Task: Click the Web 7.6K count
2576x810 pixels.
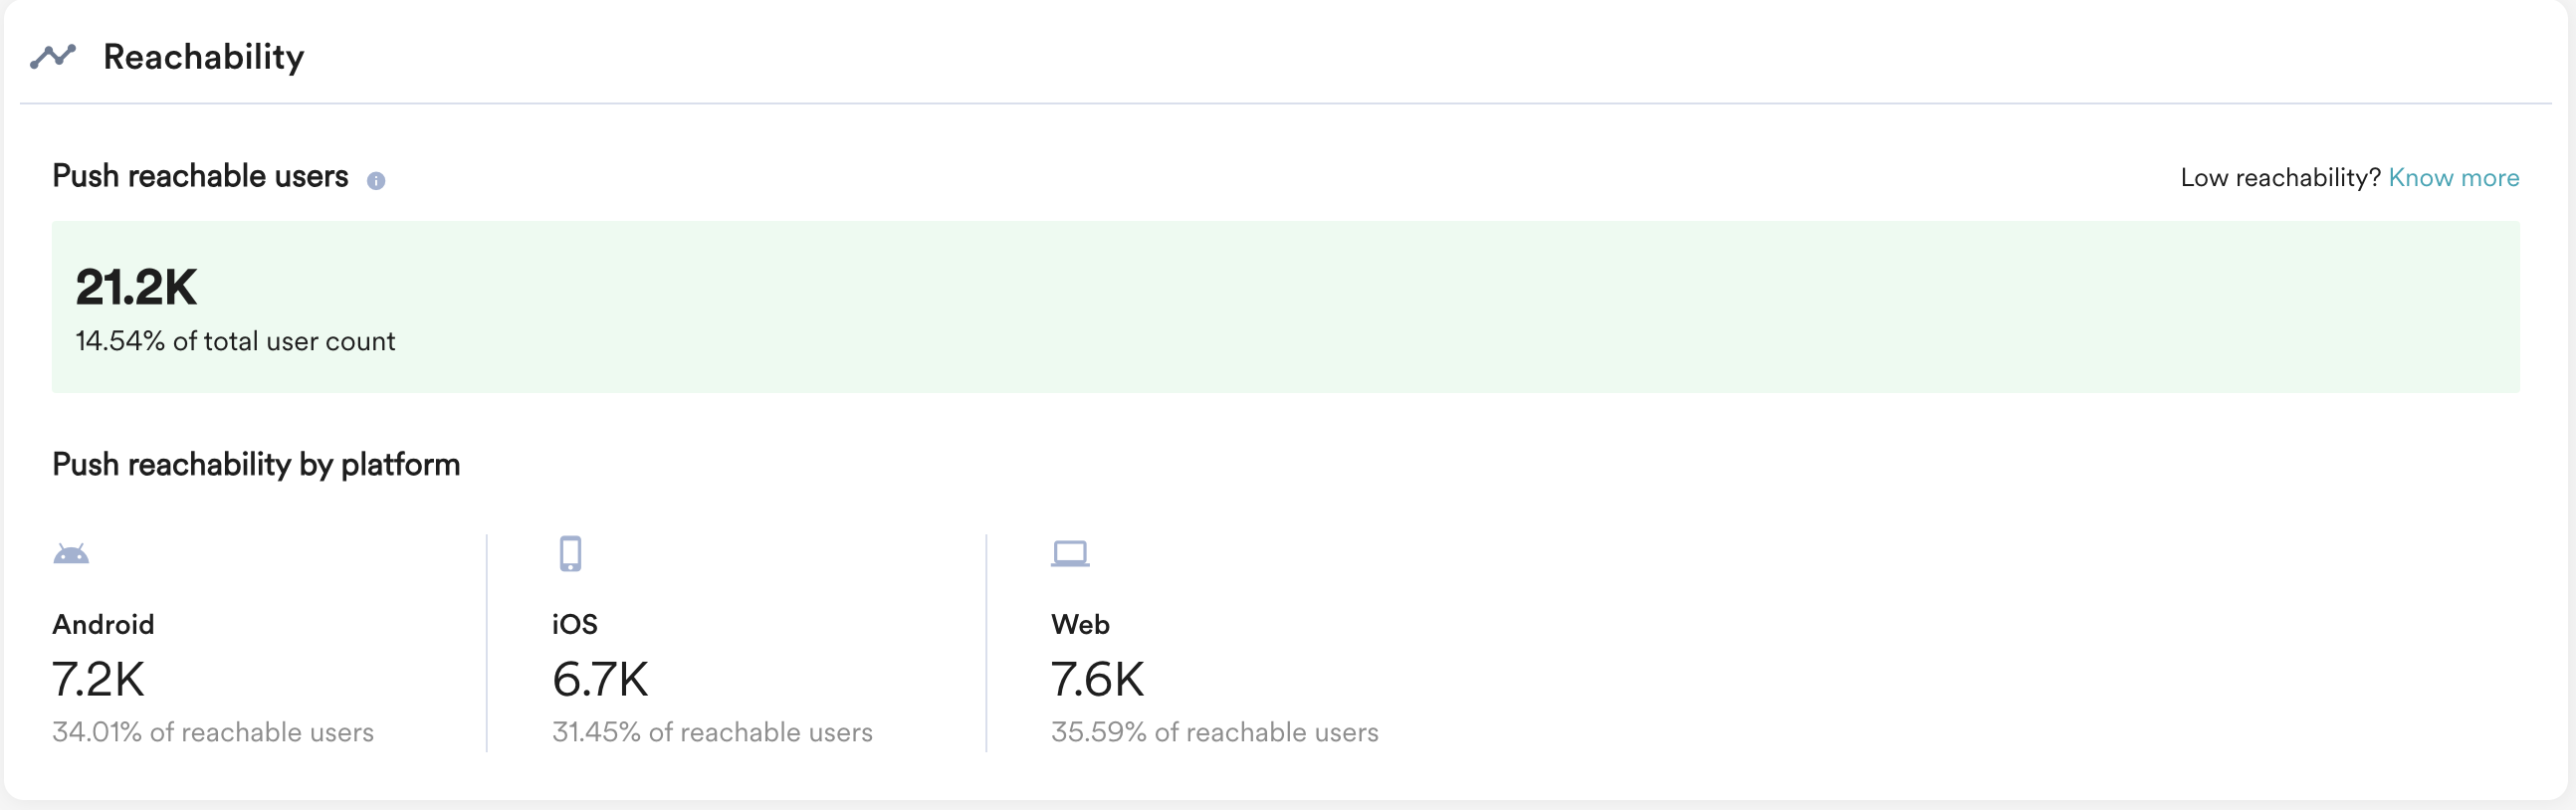Action: [1097, 680]
